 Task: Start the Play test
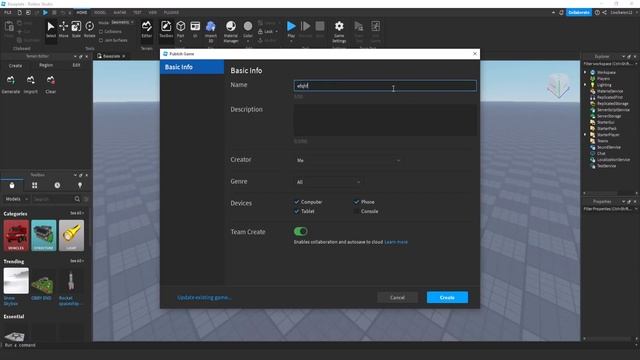(x=291, y=29)
